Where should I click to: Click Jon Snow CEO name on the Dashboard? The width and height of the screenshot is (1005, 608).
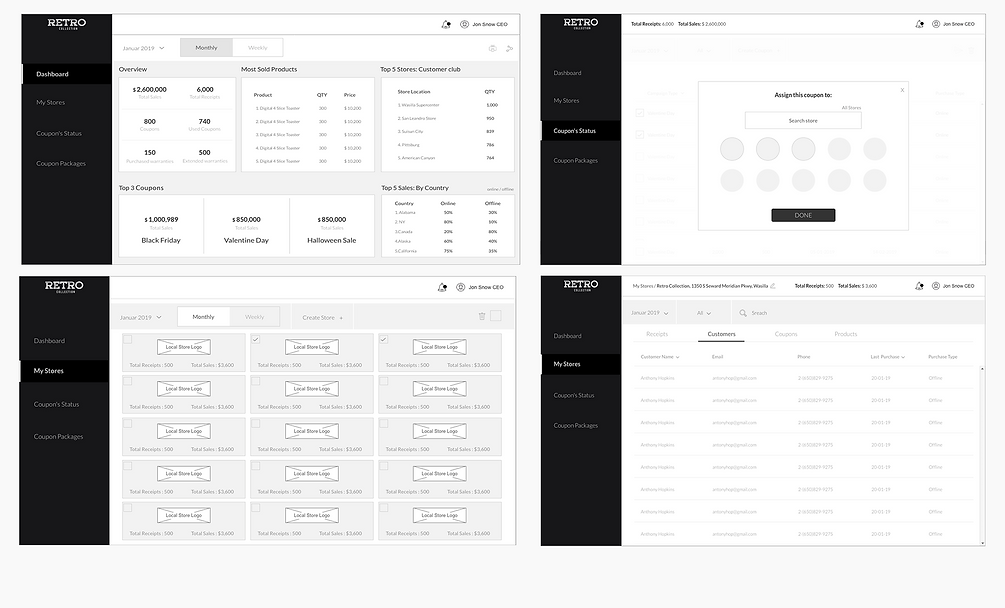pos(490,24)
